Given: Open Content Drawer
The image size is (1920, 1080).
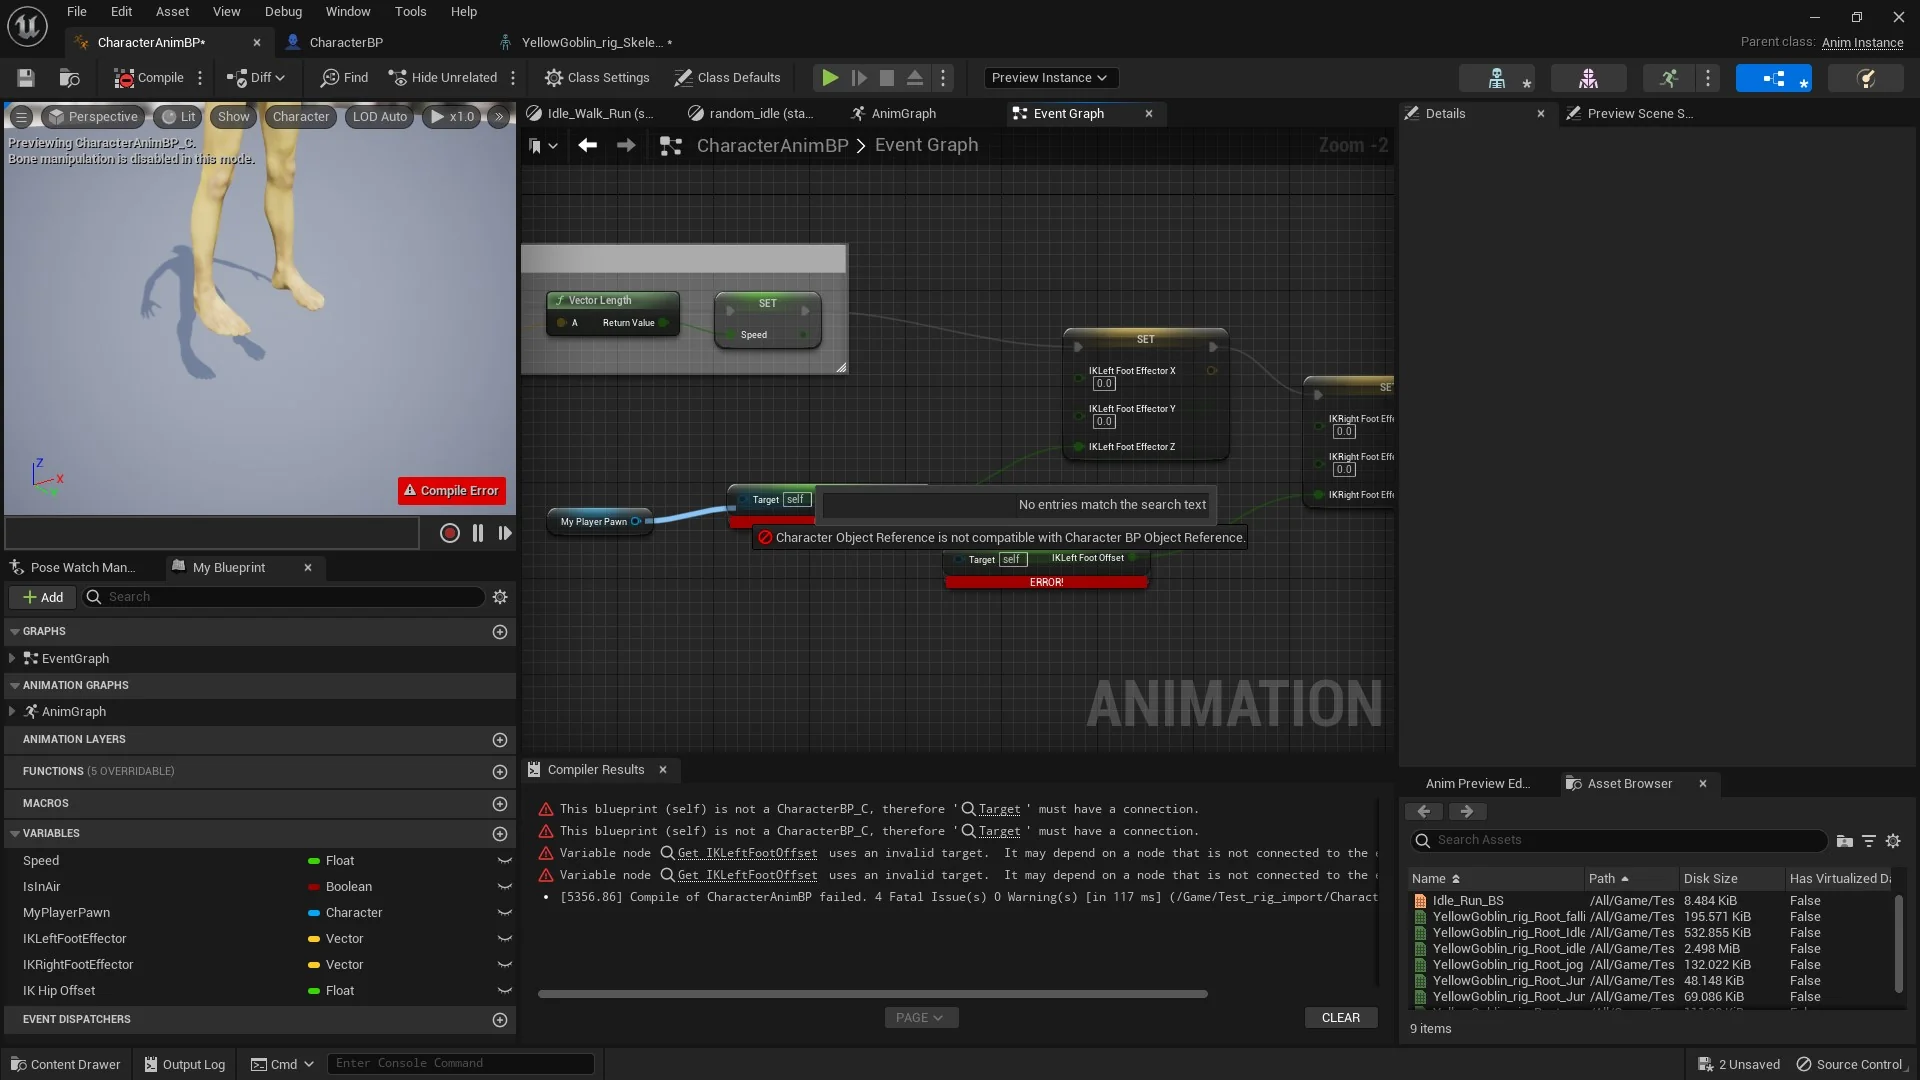Looking at the screenshot, I should [x=65, y=1064].
